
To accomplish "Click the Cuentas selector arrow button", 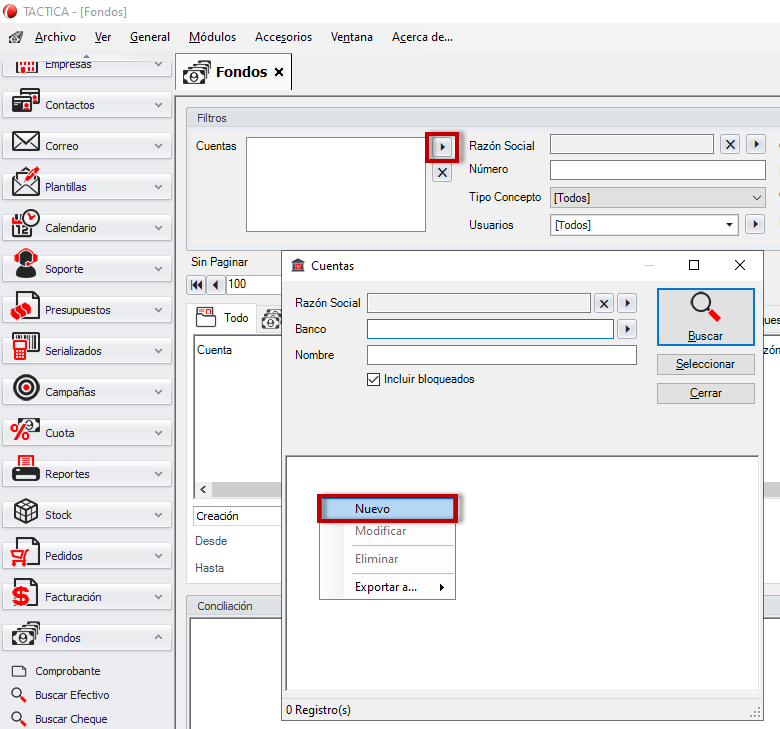I will [442, 147].
